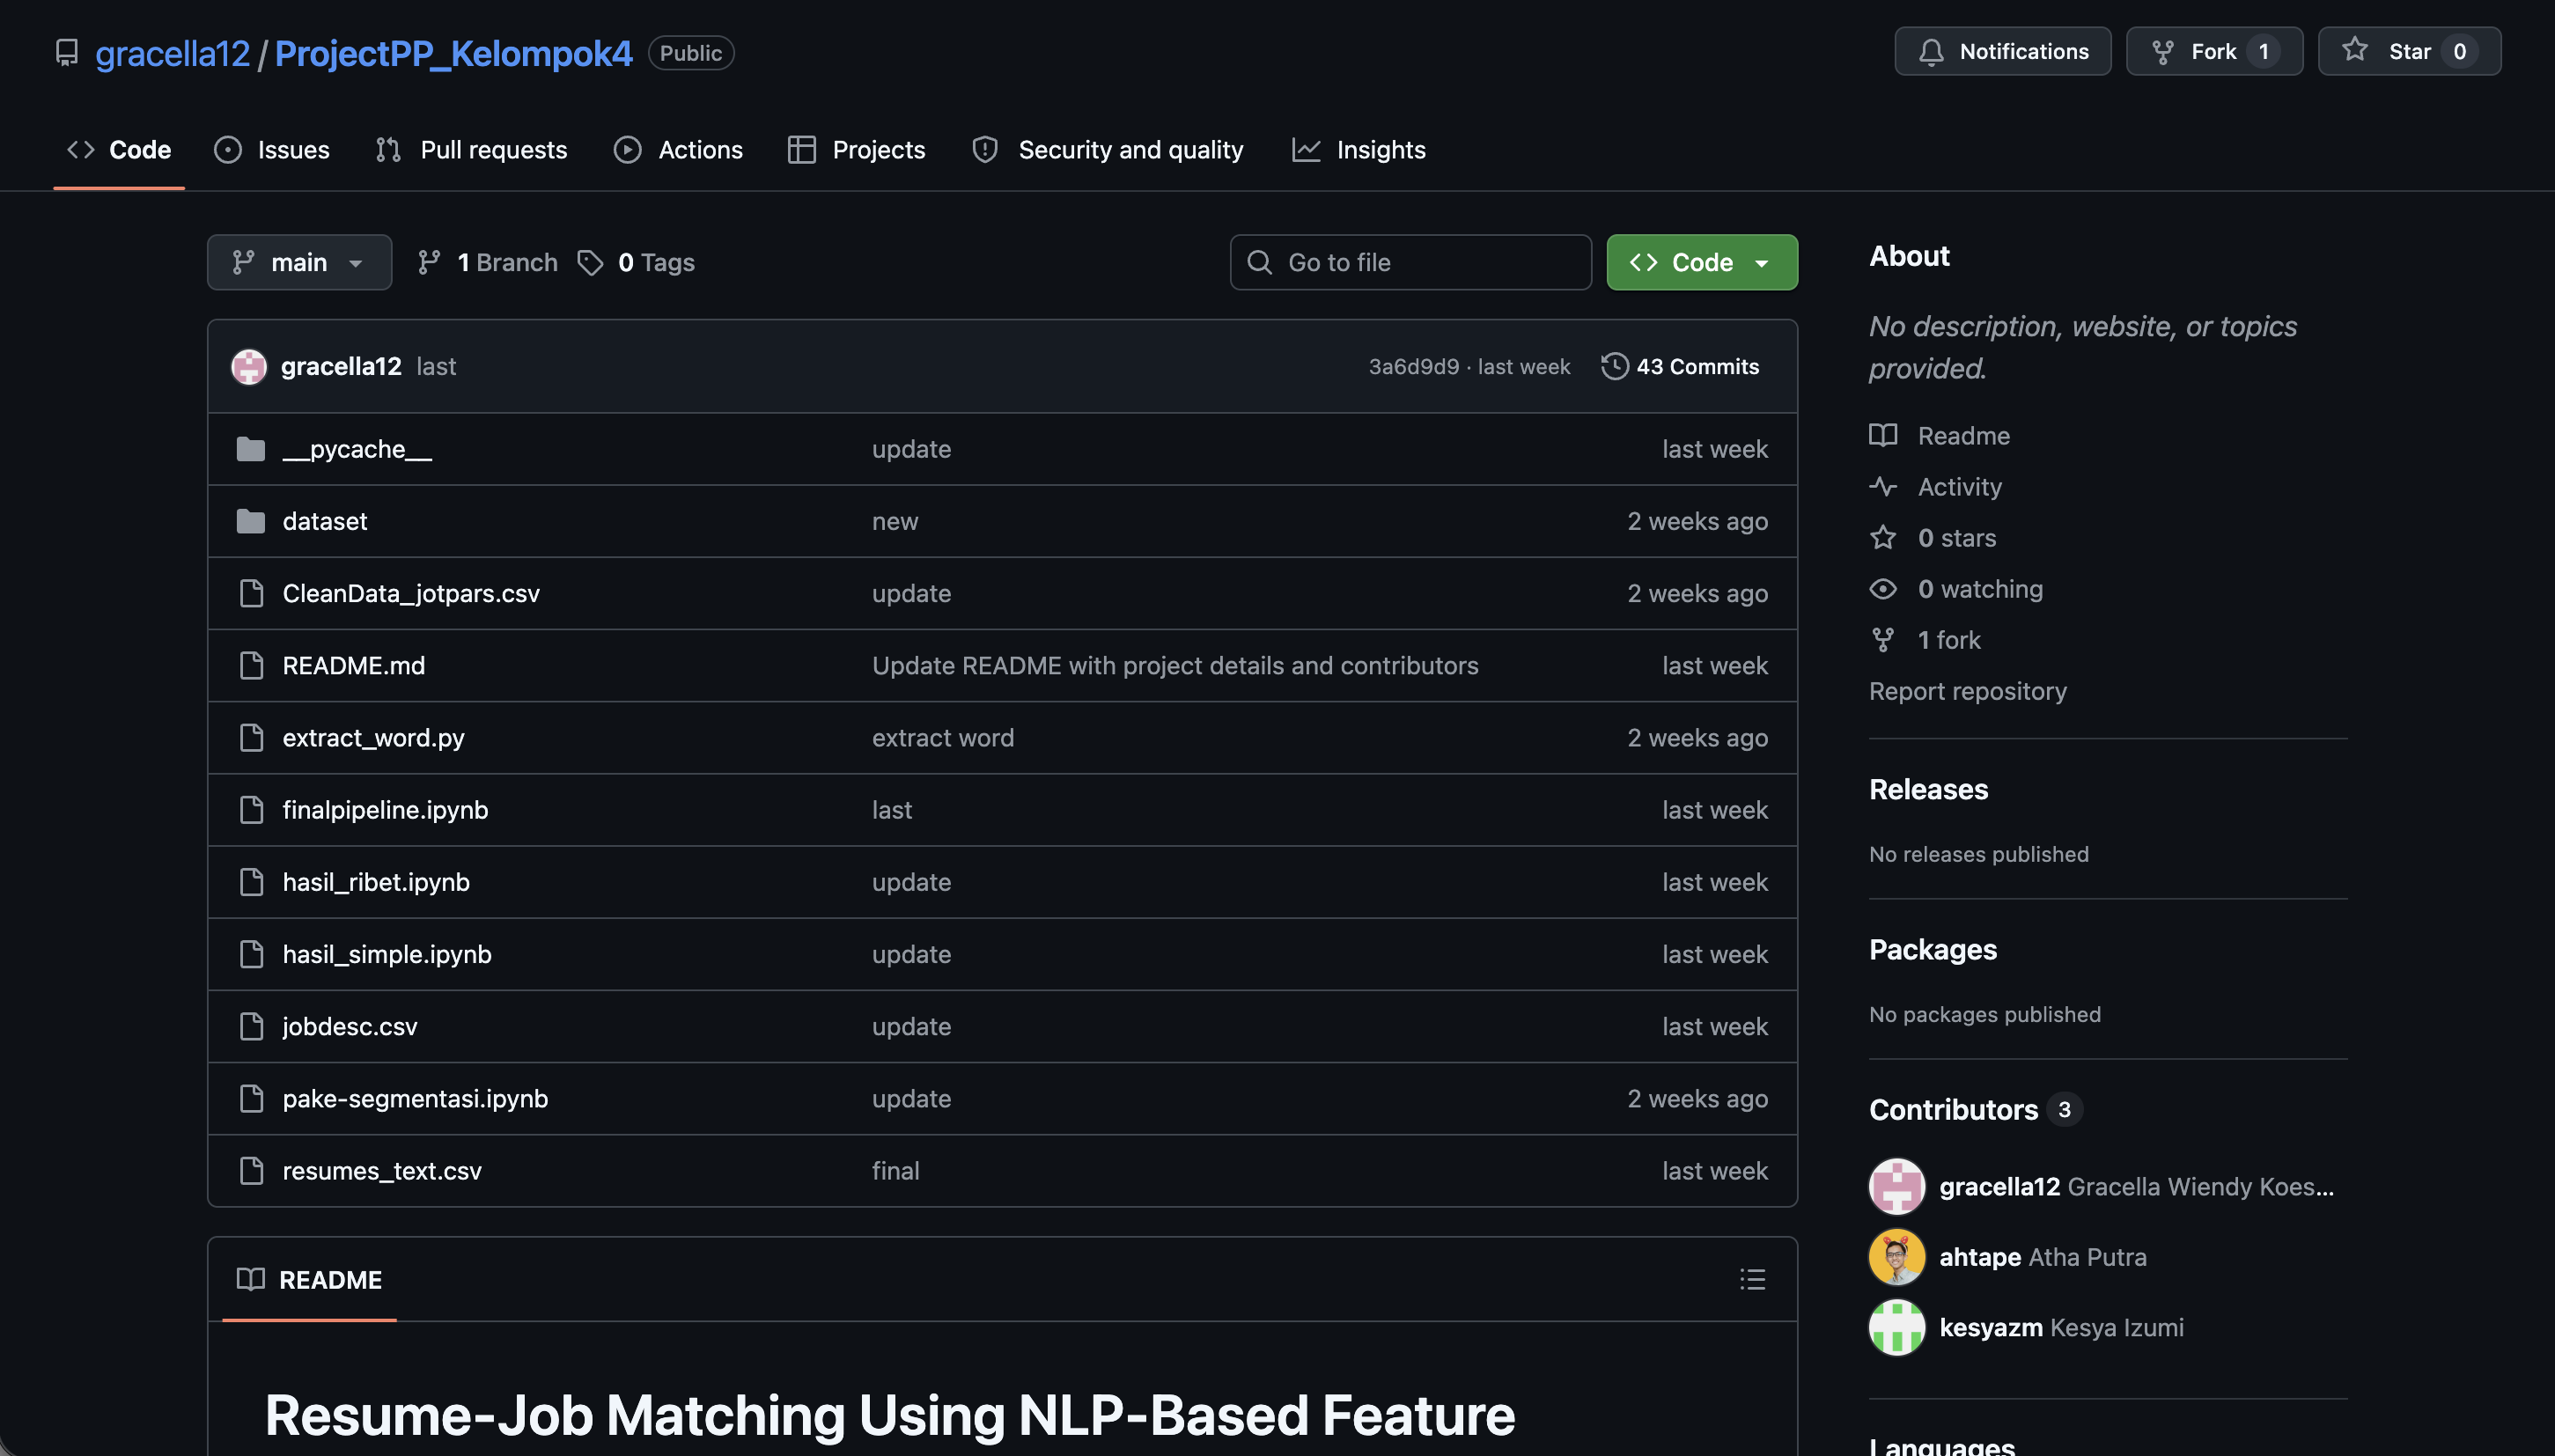Open the README outline list icon
Image resolution: width=2555 pixels, height=1456 pixels.
click(1752, 1279)
